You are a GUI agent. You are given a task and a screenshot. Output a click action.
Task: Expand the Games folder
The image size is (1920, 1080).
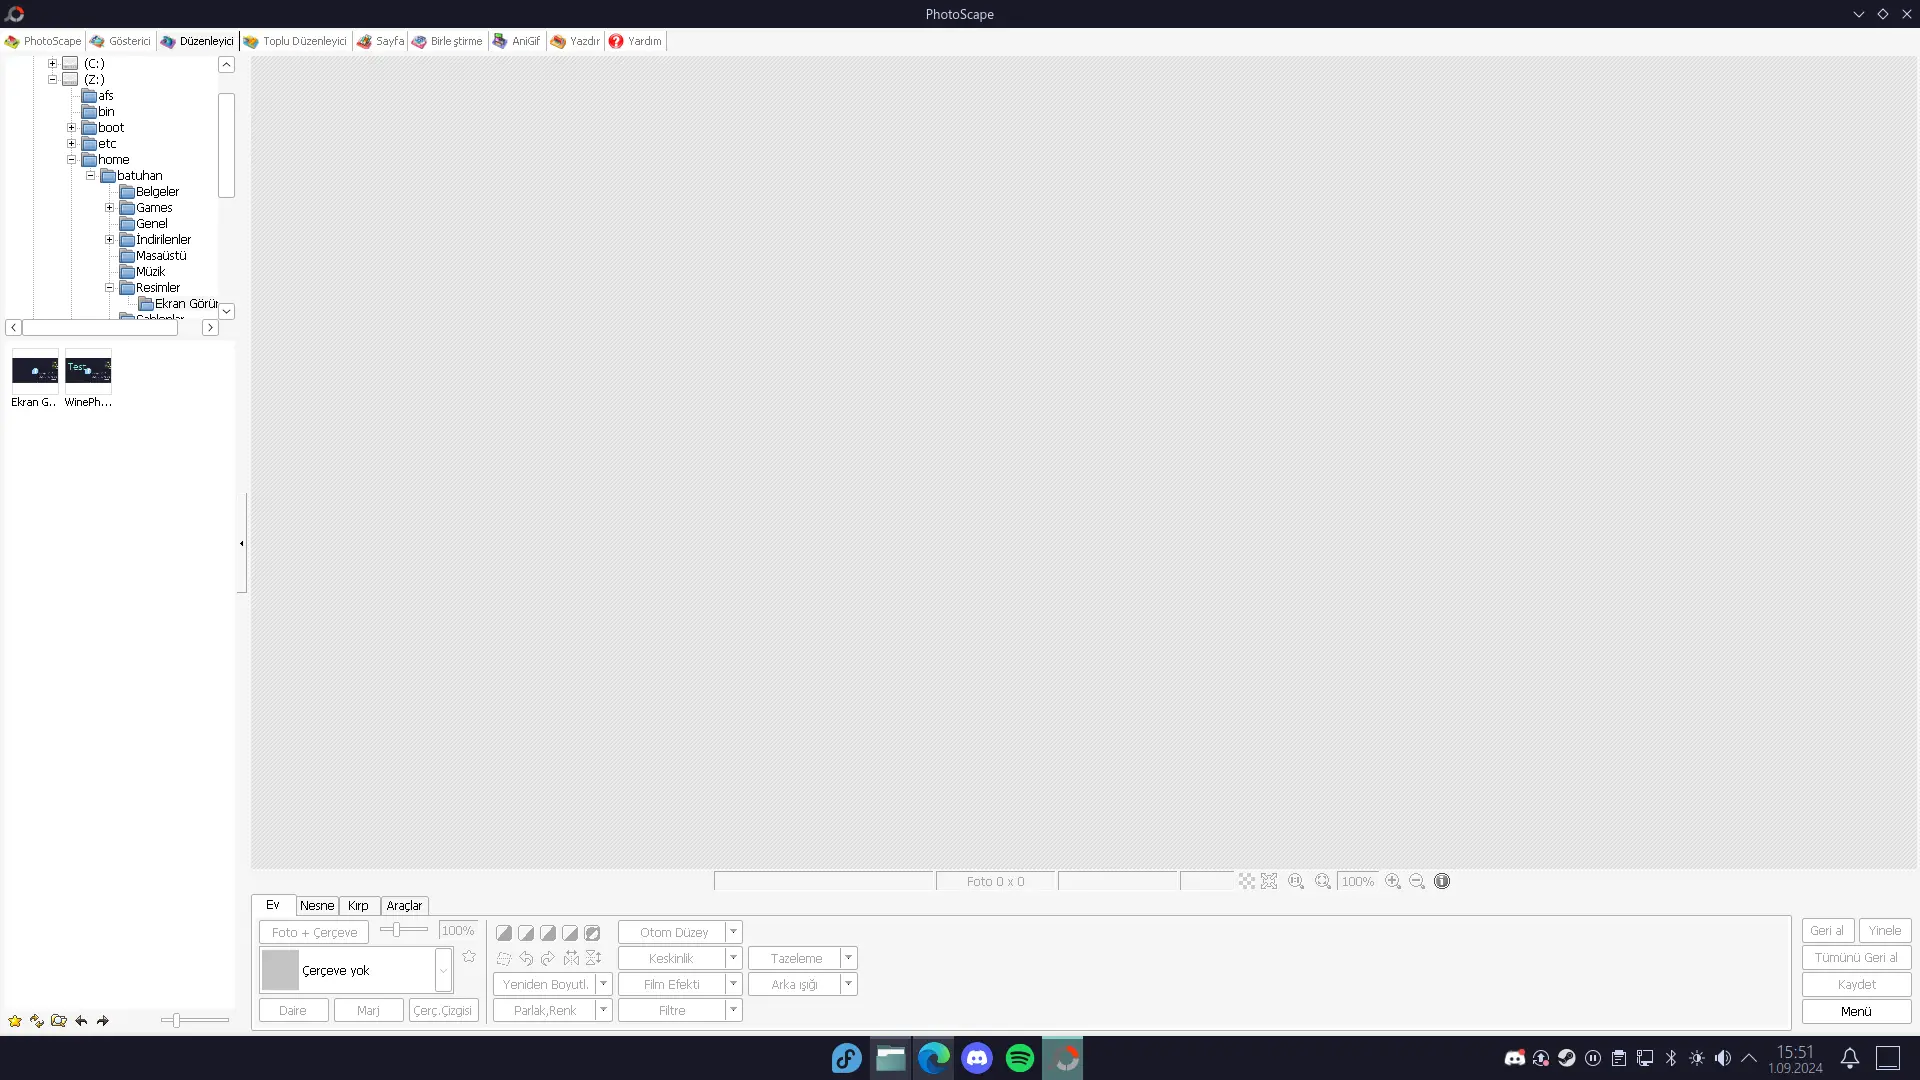click(109, 207)
